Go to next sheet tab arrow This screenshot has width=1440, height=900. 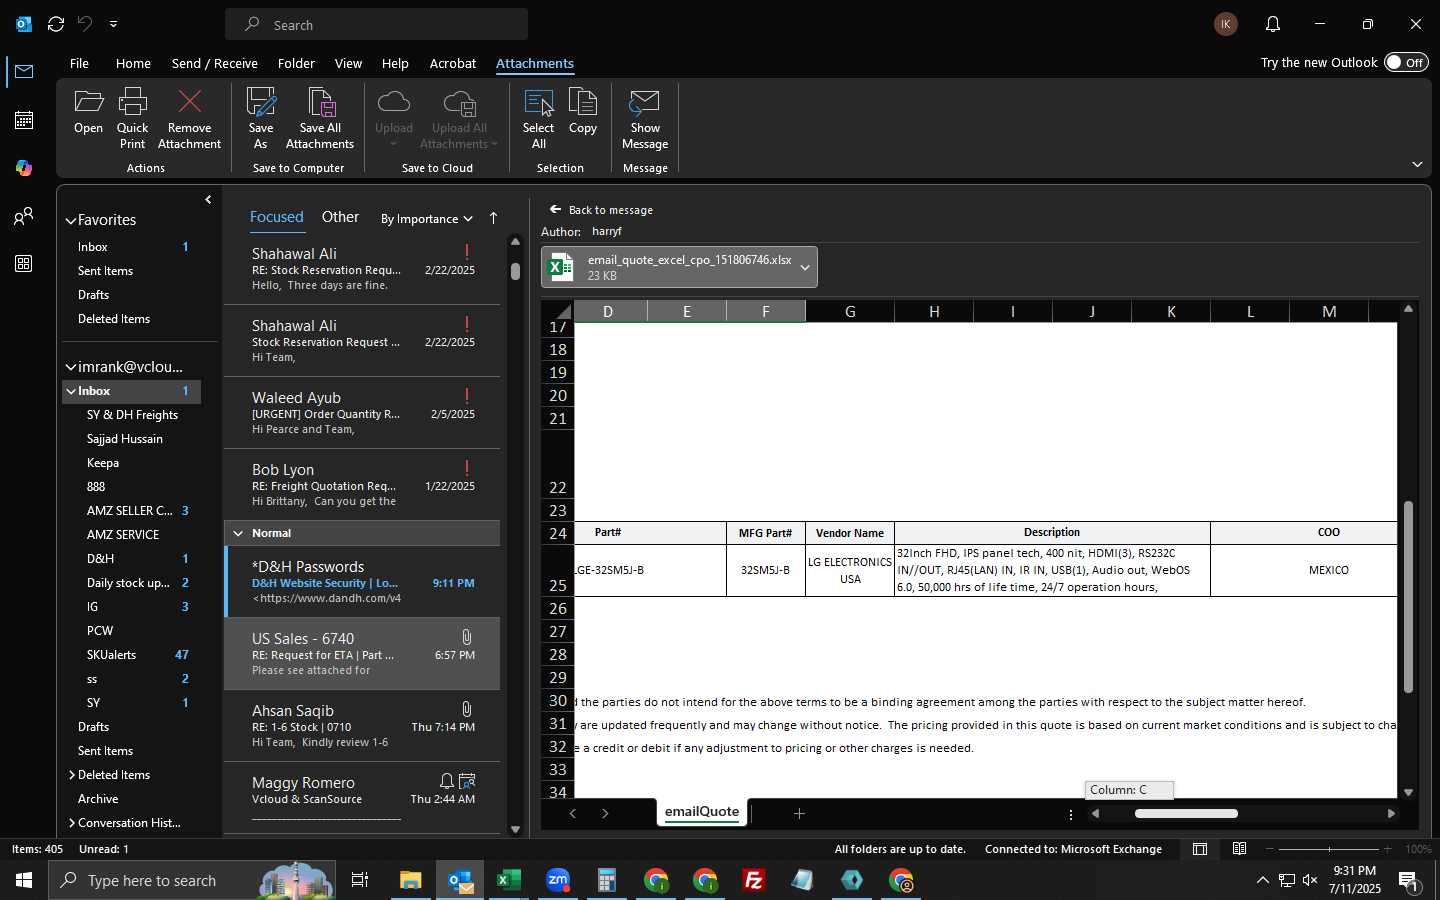point(605,814)
